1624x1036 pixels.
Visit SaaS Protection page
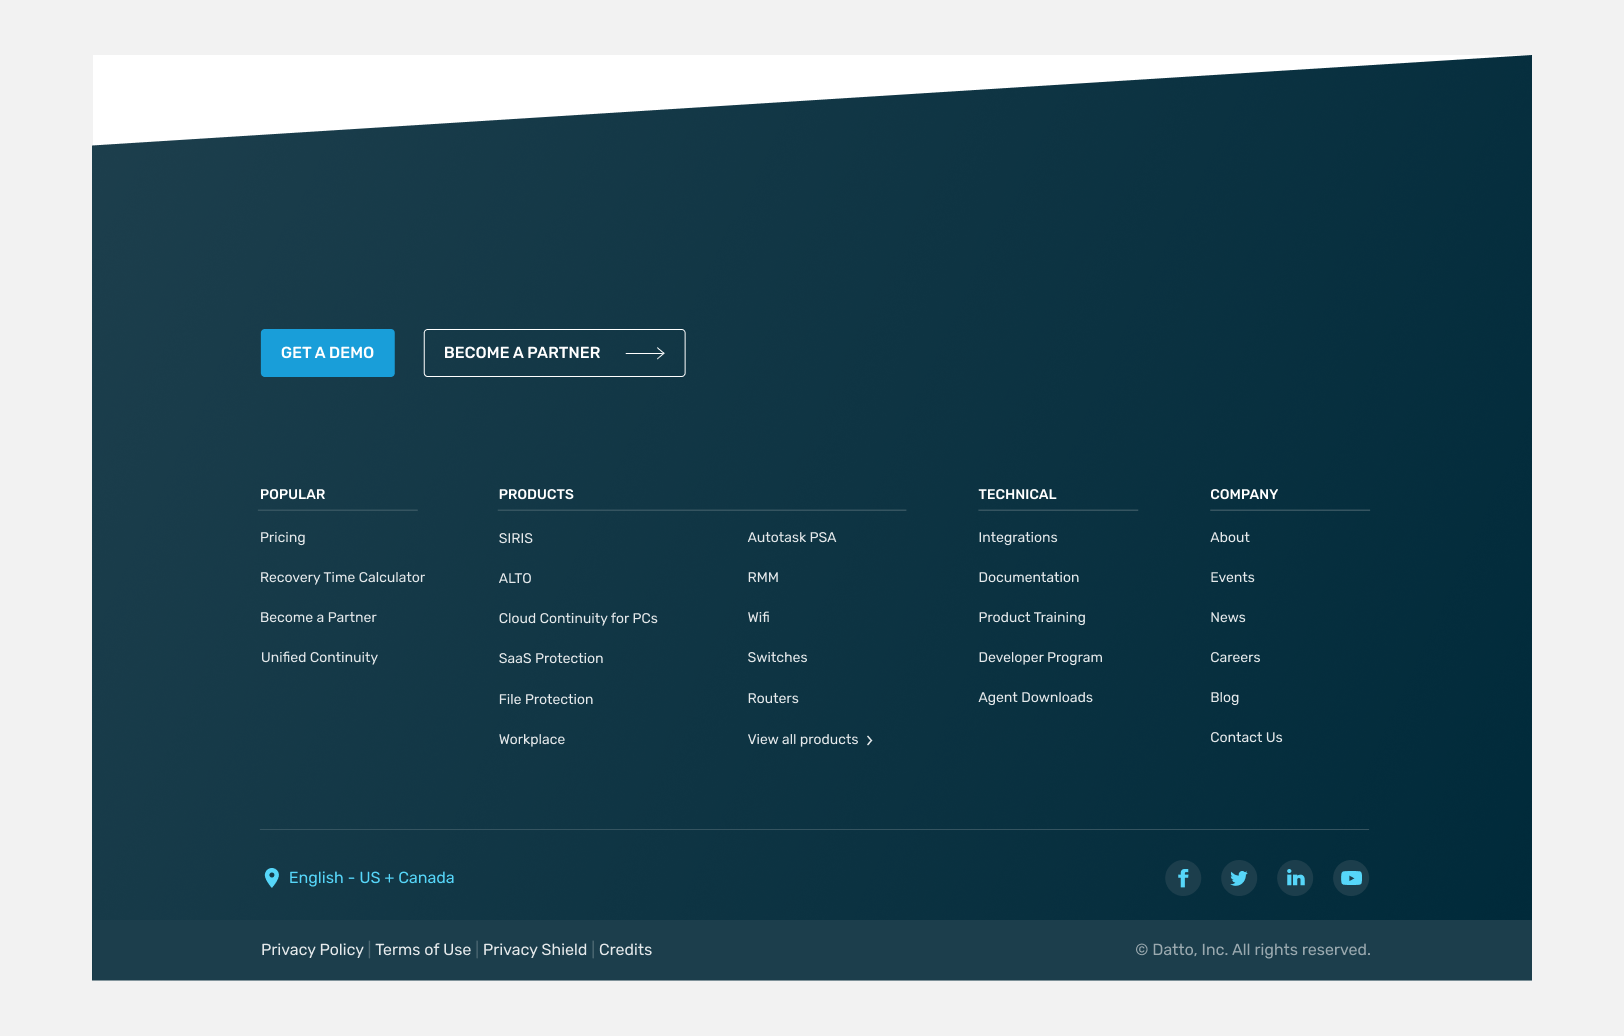[x=551, y=658]
